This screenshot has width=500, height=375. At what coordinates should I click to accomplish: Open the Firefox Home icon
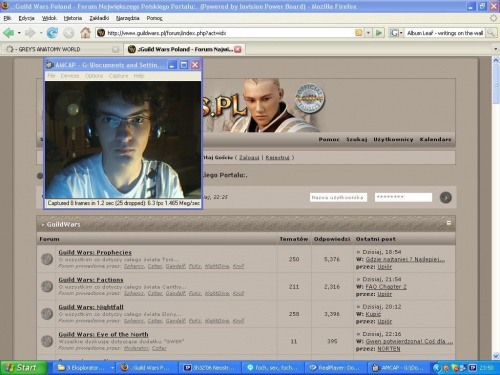click(x=85, y=33)
